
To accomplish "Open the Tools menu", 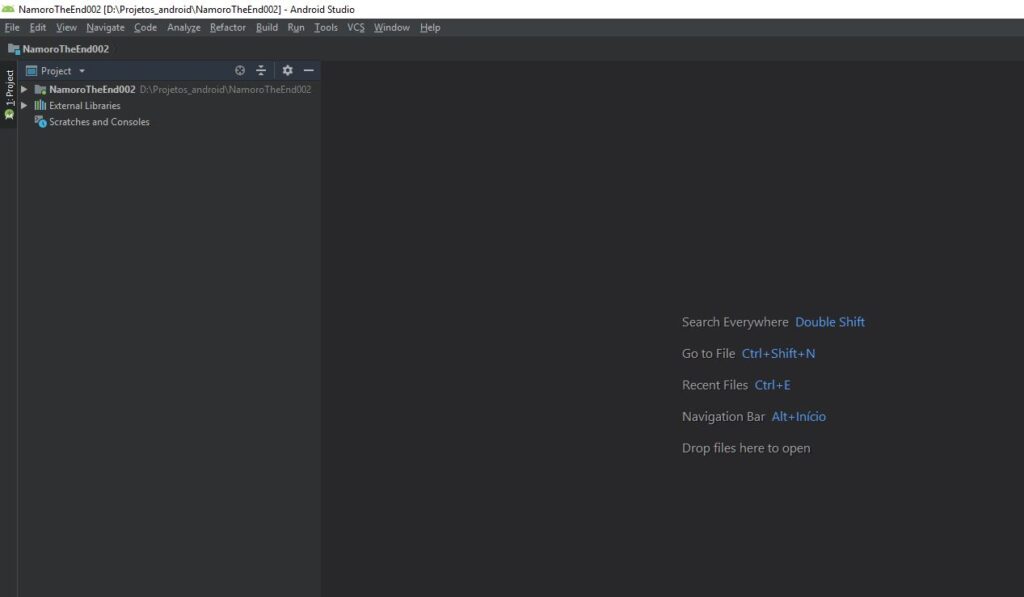I will tap(325, 27).
